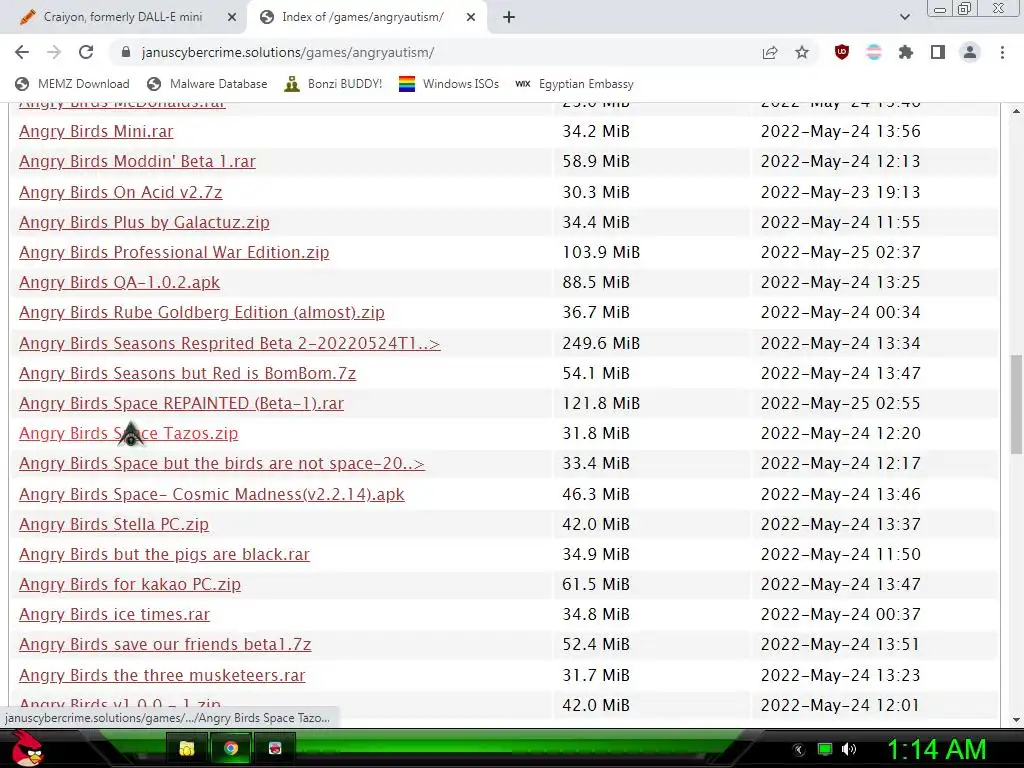Download Angry Birds Plus by Galactuz.zip

point(144,222)
